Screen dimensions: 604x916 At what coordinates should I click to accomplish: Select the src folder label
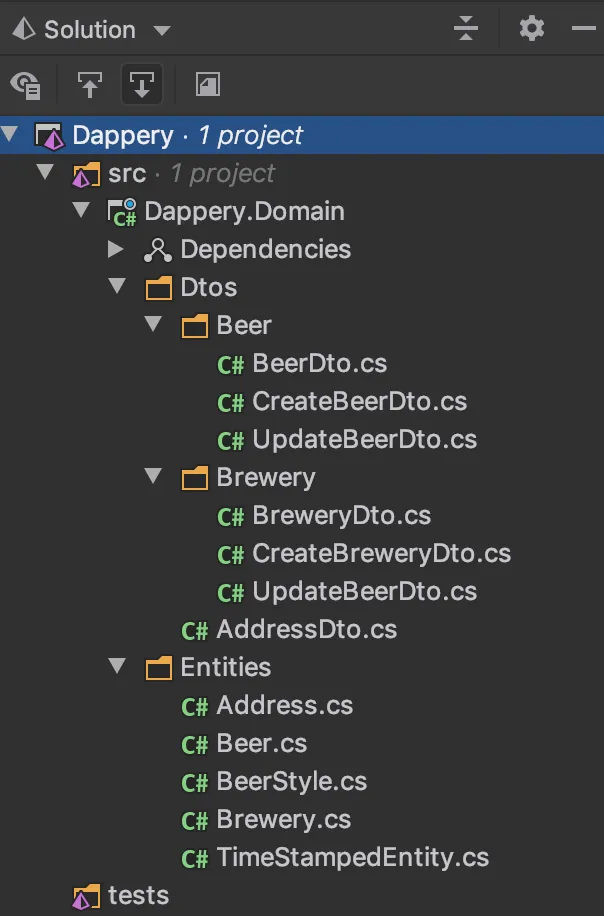[x=127, y=174]
